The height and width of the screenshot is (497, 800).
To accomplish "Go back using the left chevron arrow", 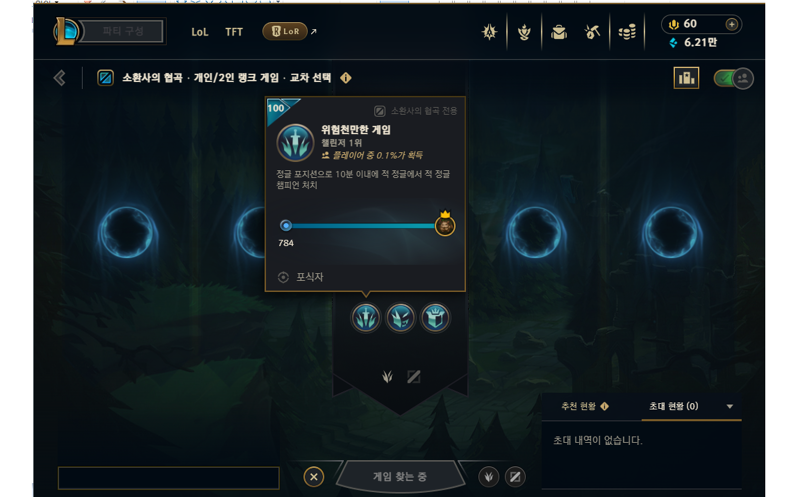I will (x=60, y=78).
